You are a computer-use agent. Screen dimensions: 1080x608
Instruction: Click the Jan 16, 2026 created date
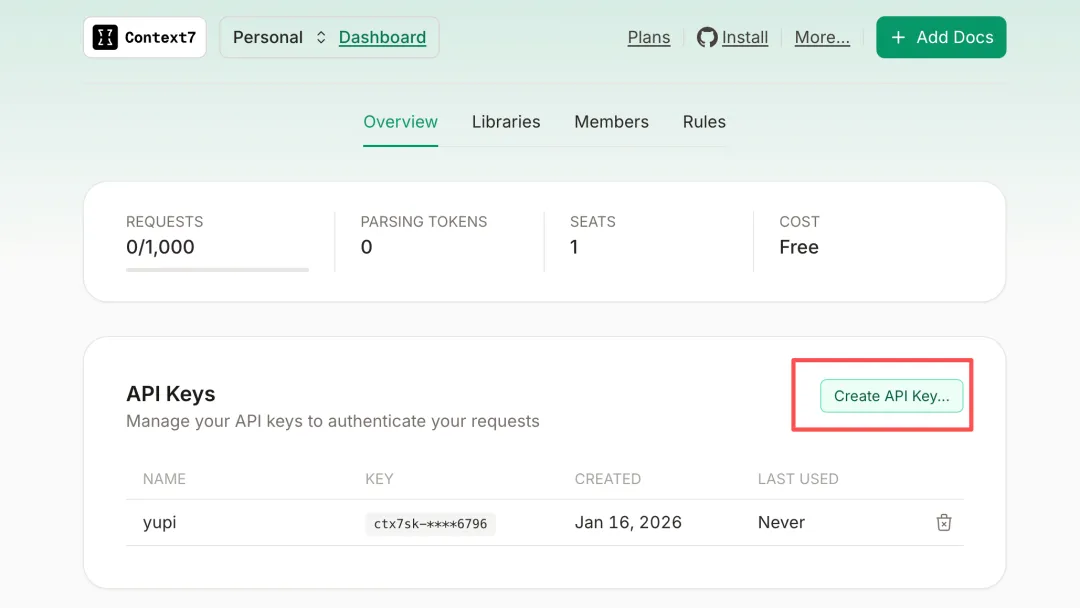tap(628, 523)
